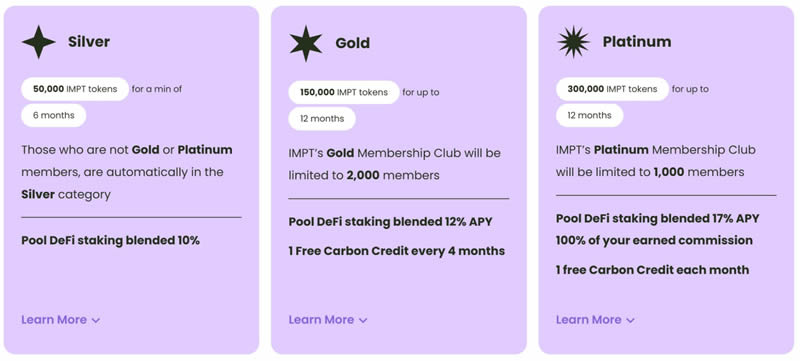Expand Learn More in the Platinum card
Screen dimensions: 800x361
point(595,320)
